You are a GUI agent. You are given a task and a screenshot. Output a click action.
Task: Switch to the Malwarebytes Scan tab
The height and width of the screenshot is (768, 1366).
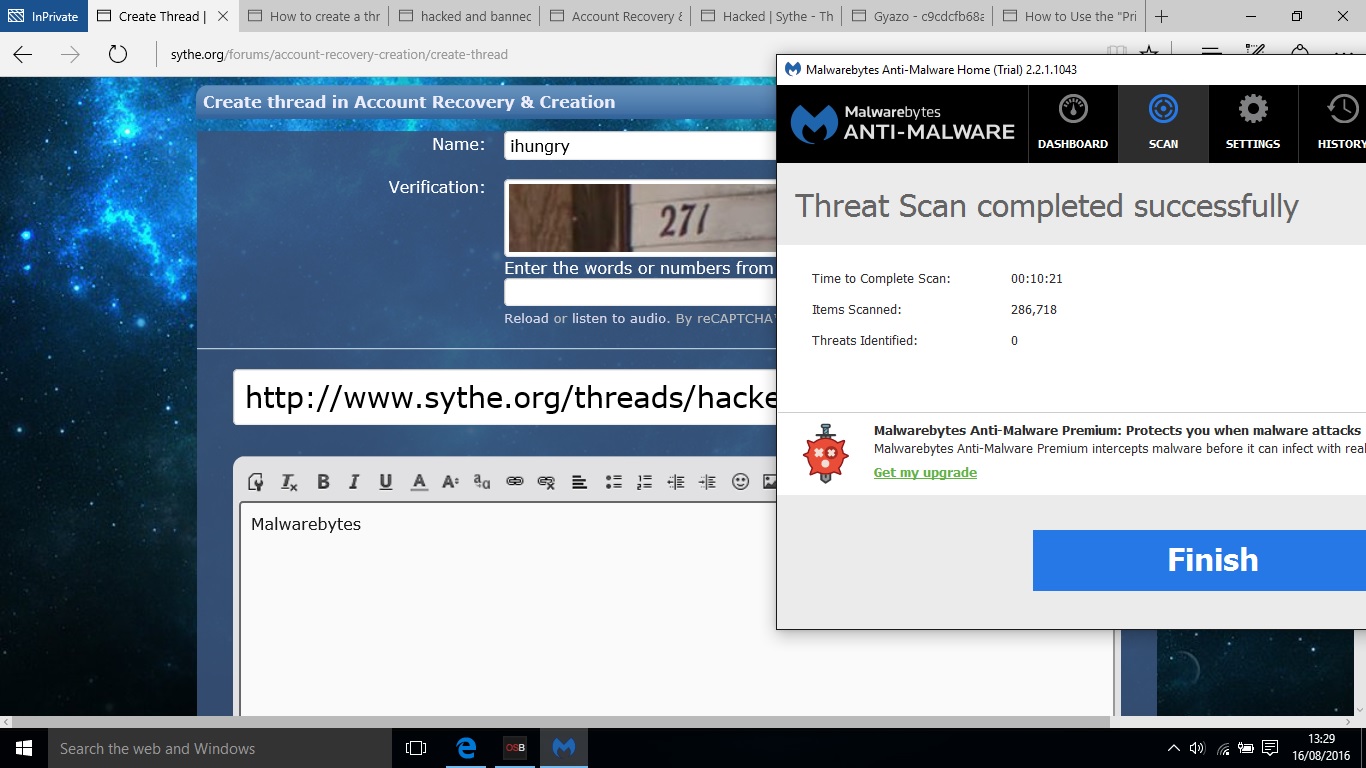tap(1163, 124)
